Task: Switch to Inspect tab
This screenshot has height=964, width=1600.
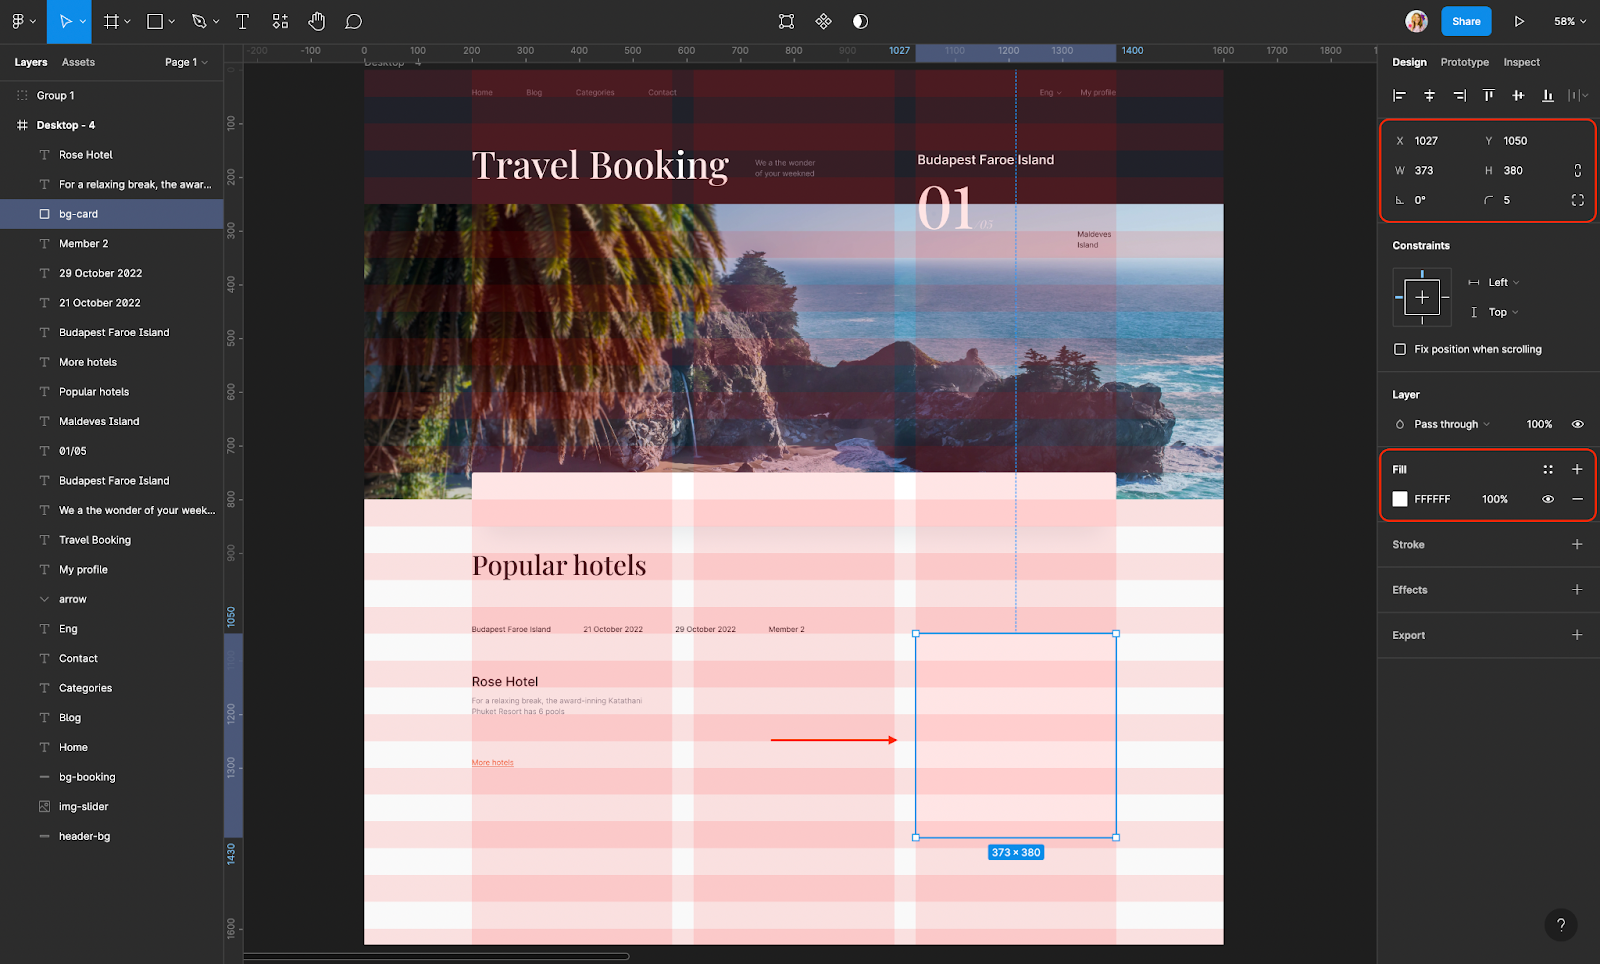Action: click(1521, 62)
